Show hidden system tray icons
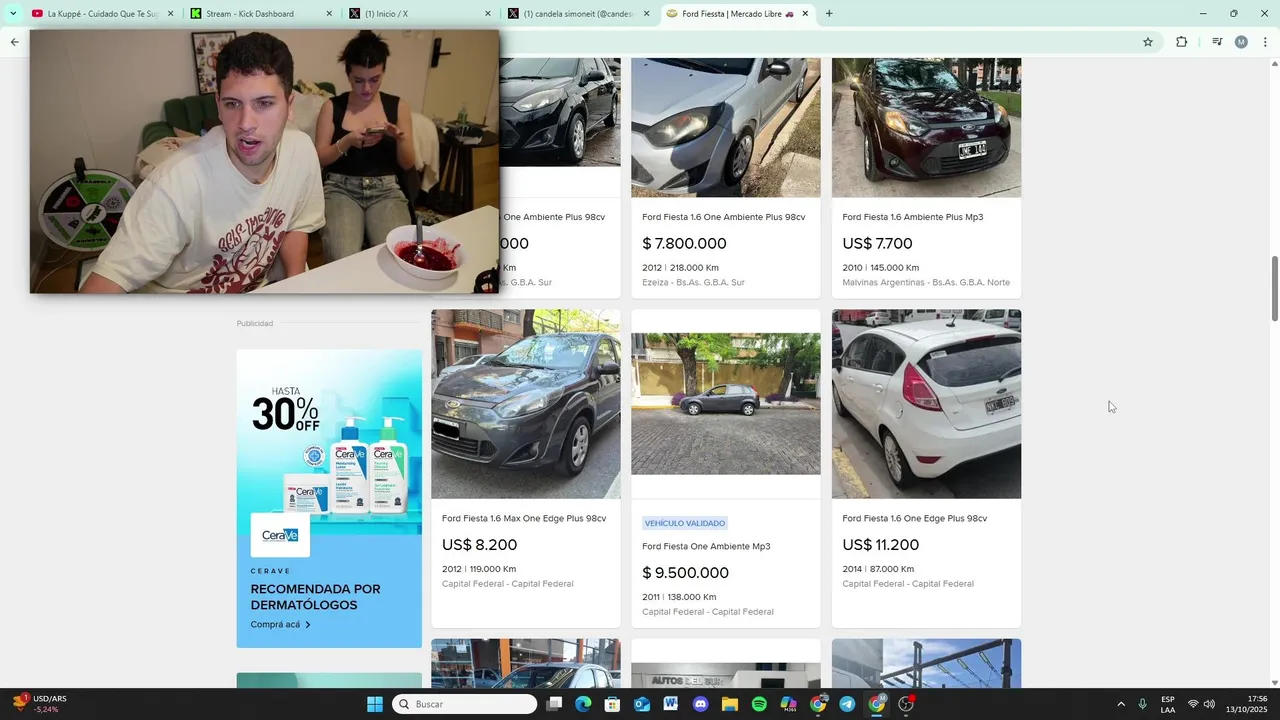 [x=1120, y=704]
